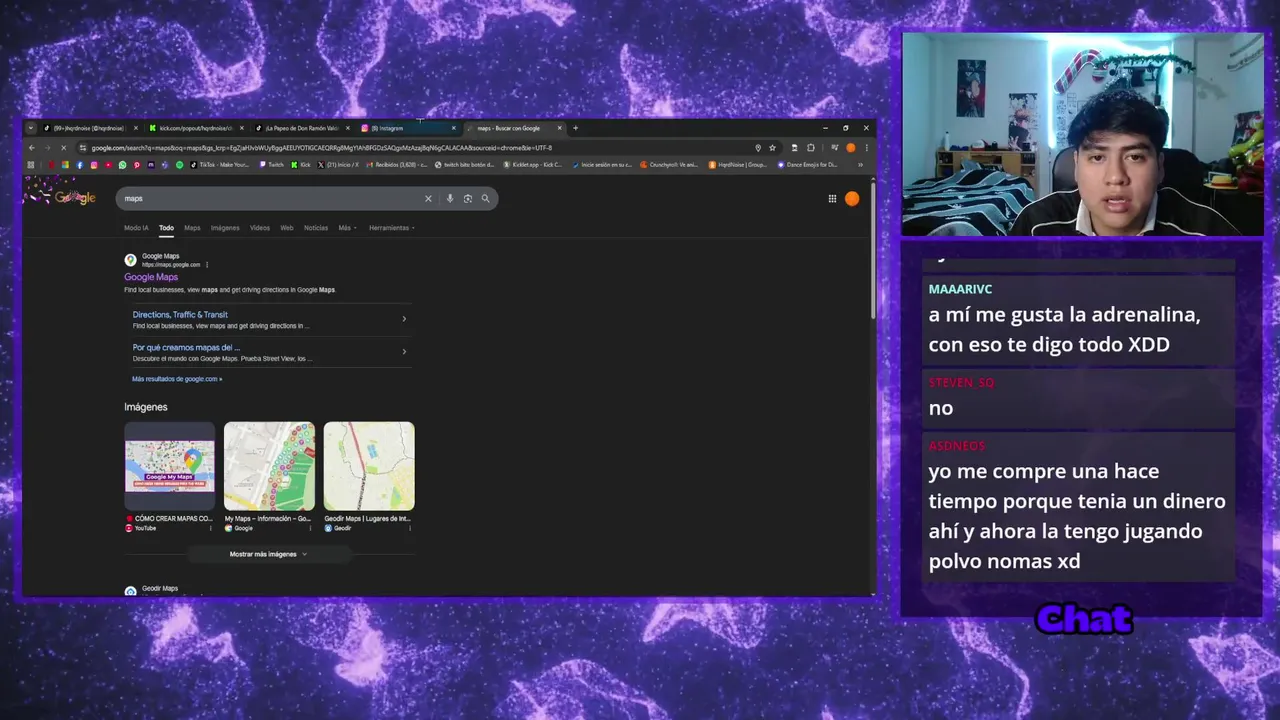Switch to the Videos results tab
1280x720 pixels.
260,228
